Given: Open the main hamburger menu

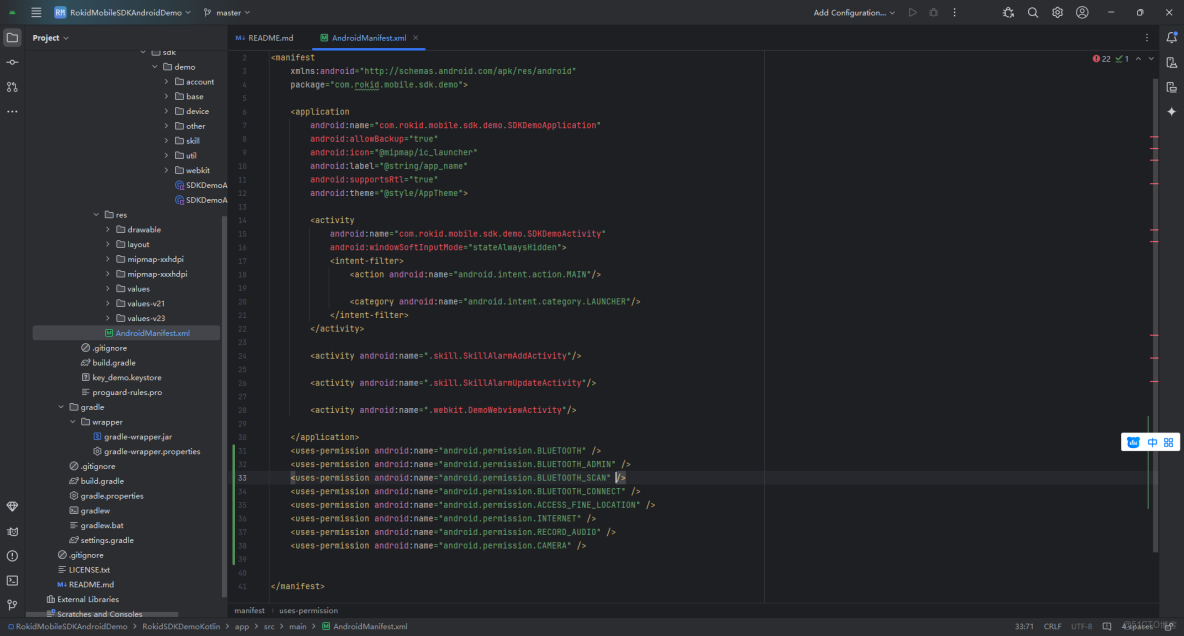Looking at the screenshot, I should point(36,13).
